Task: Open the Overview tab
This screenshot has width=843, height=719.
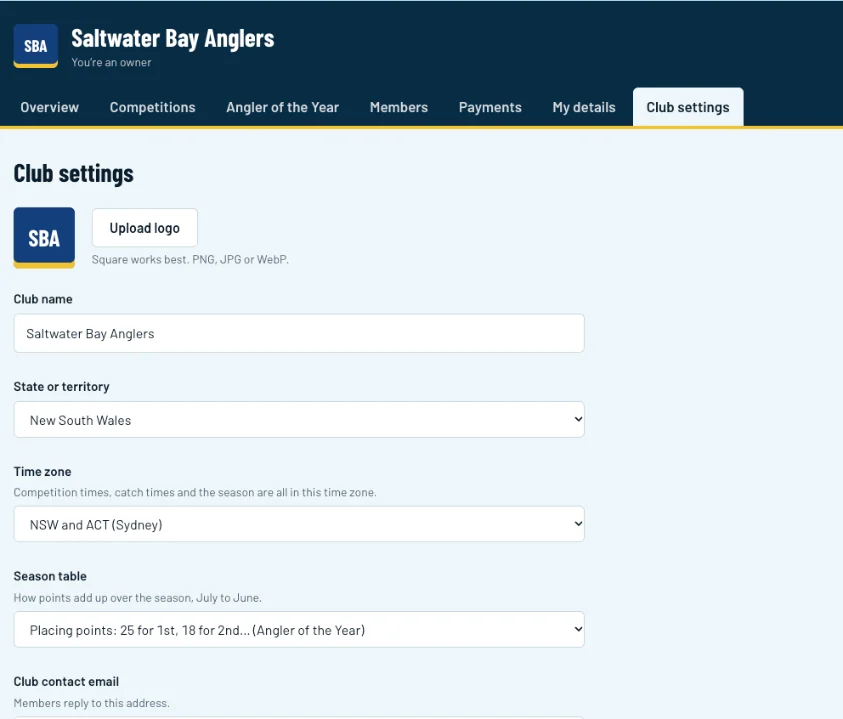Action: (x=49, y=107)
